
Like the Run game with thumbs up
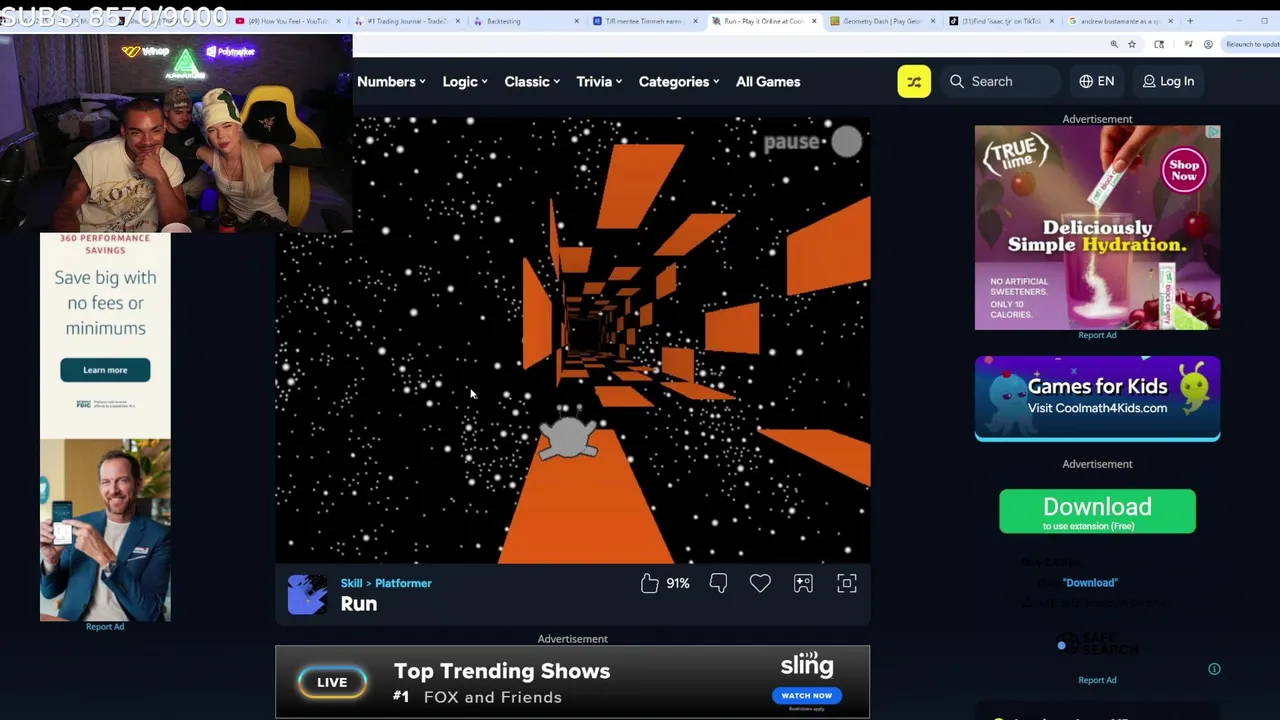click(x=649, y=583)
